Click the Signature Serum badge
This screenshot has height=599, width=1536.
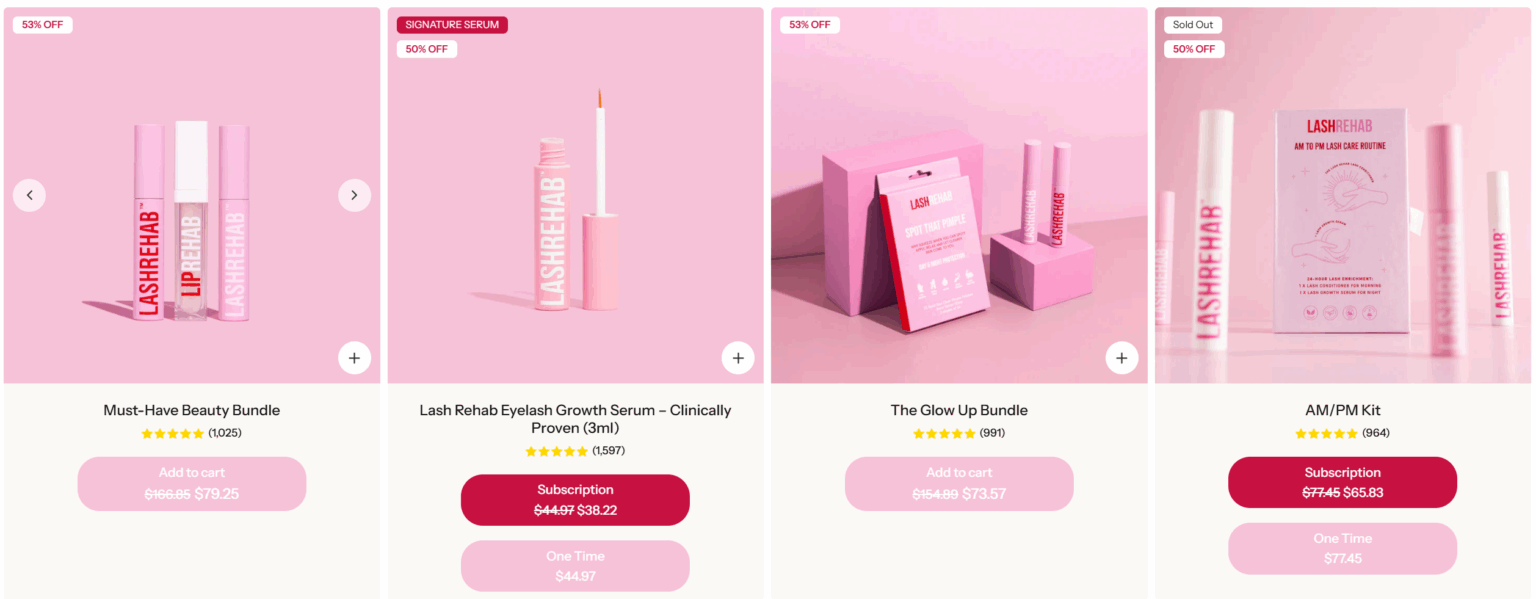(452, 25)
